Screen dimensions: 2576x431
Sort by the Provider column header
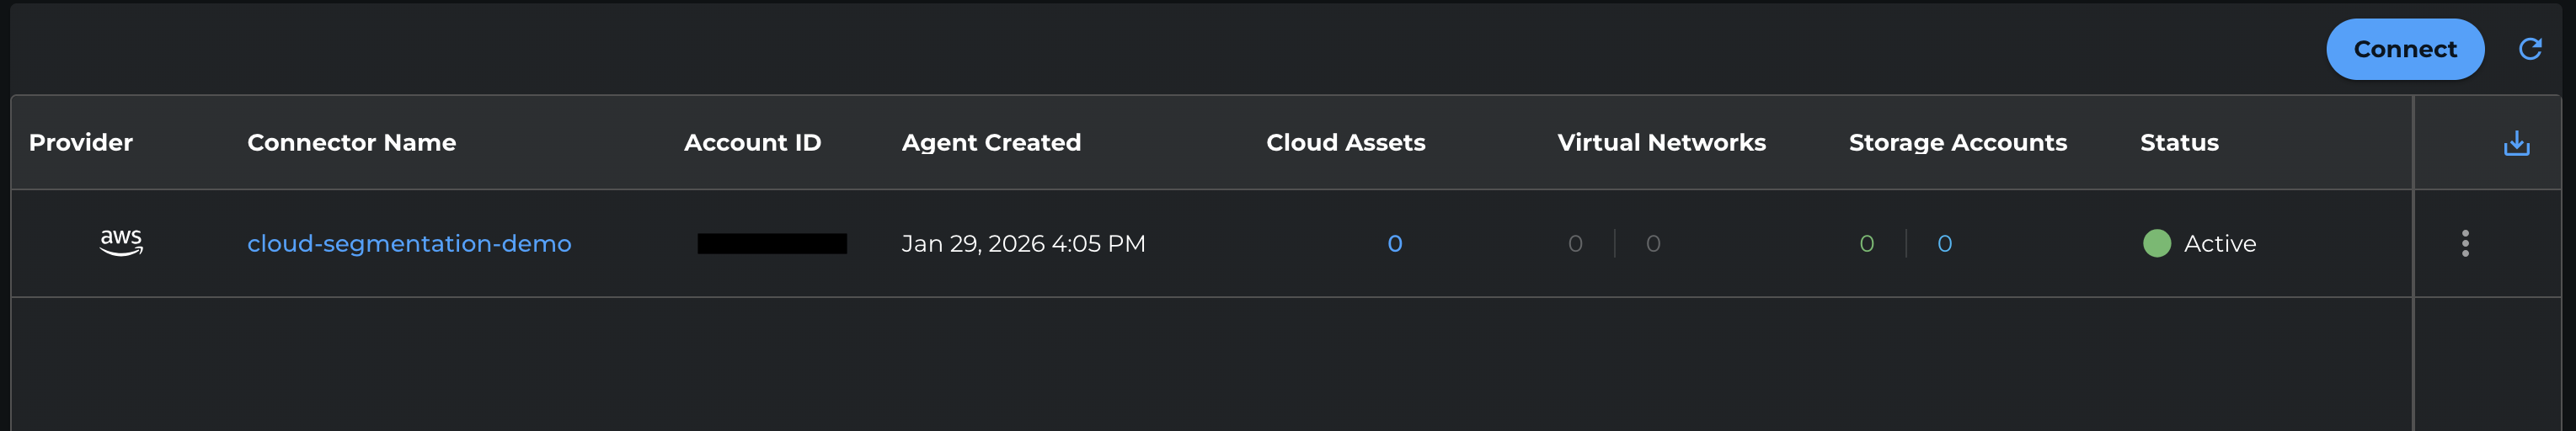pyautogui.click(x=81, y=143)
